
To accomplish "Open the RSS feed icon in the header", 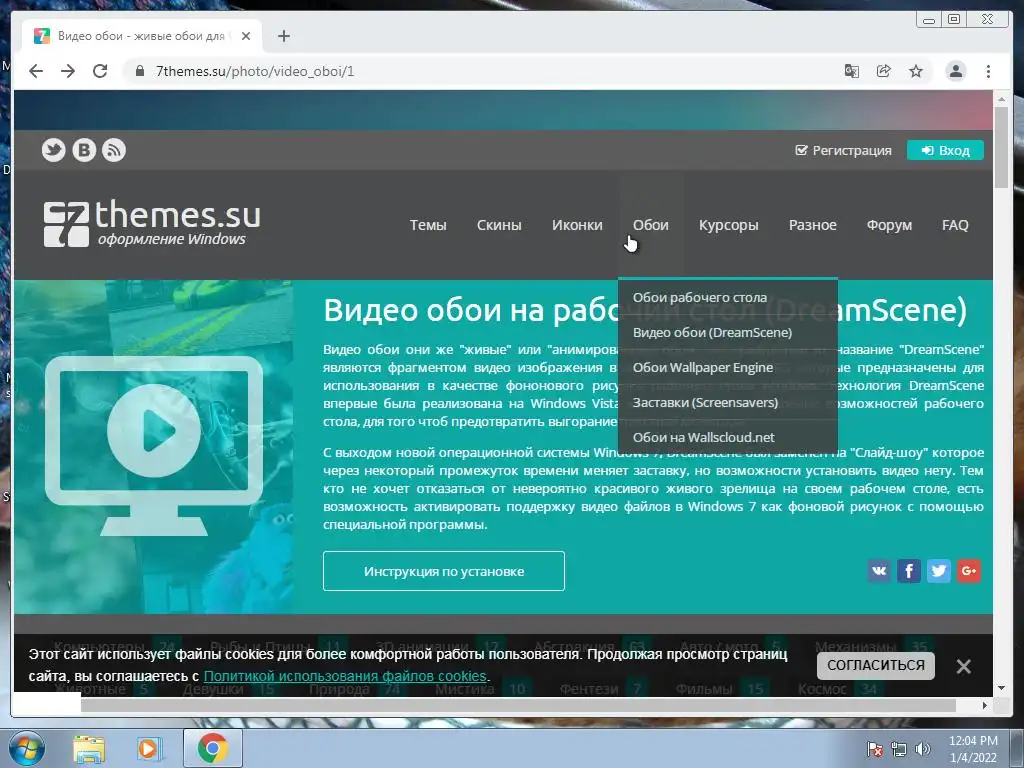I will coord(114,150).
